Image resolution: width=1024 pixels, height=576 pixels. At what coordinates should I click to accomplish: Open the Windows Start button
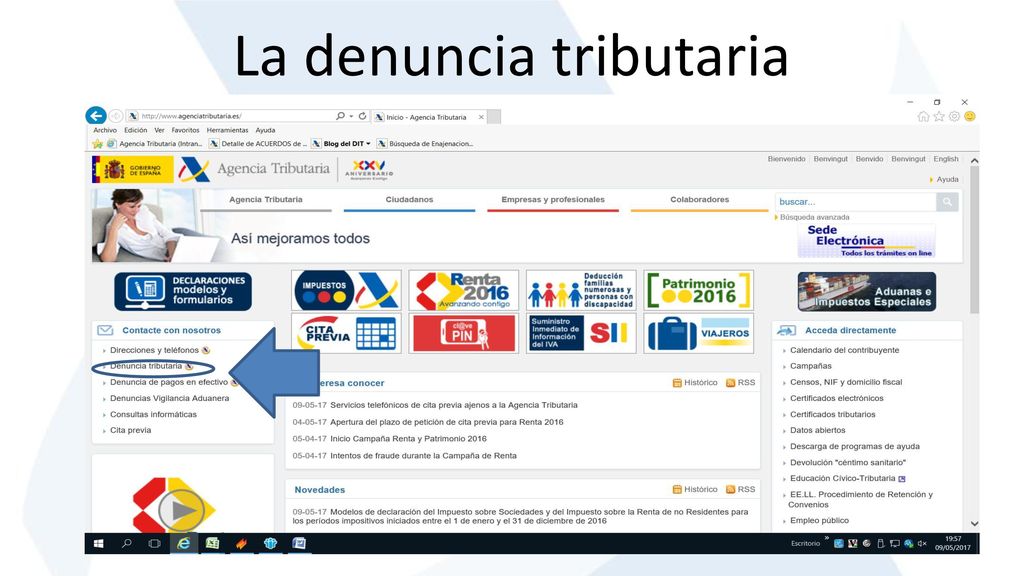[x=99, y=543]
